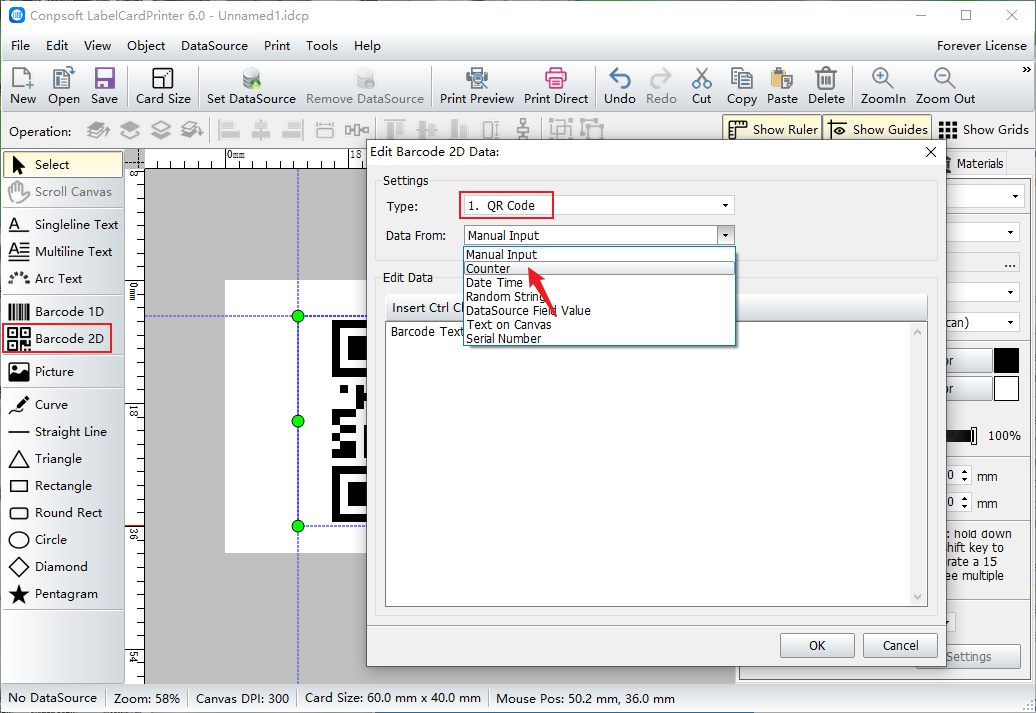Select the Barcode 1D tool

pos(63,311)
